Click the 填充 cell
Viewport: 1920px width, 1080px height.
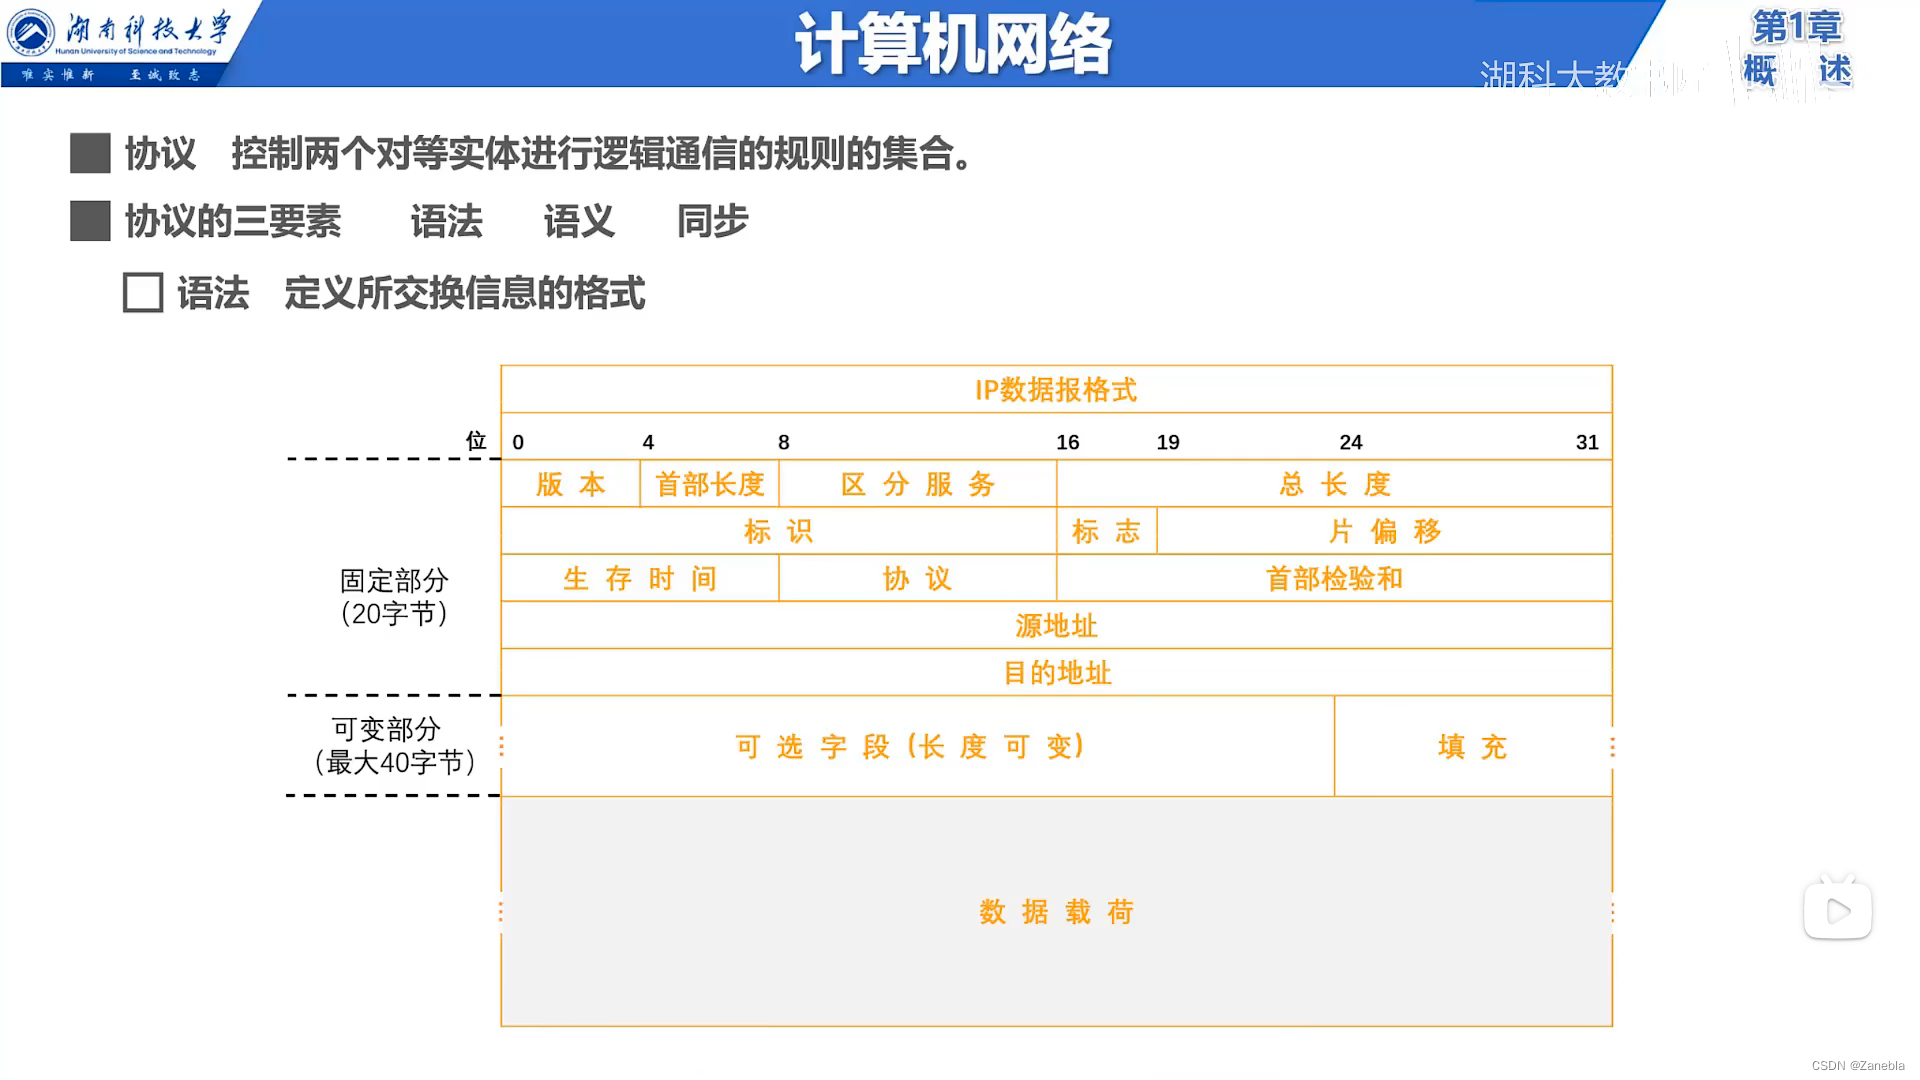click(1473, 746)
